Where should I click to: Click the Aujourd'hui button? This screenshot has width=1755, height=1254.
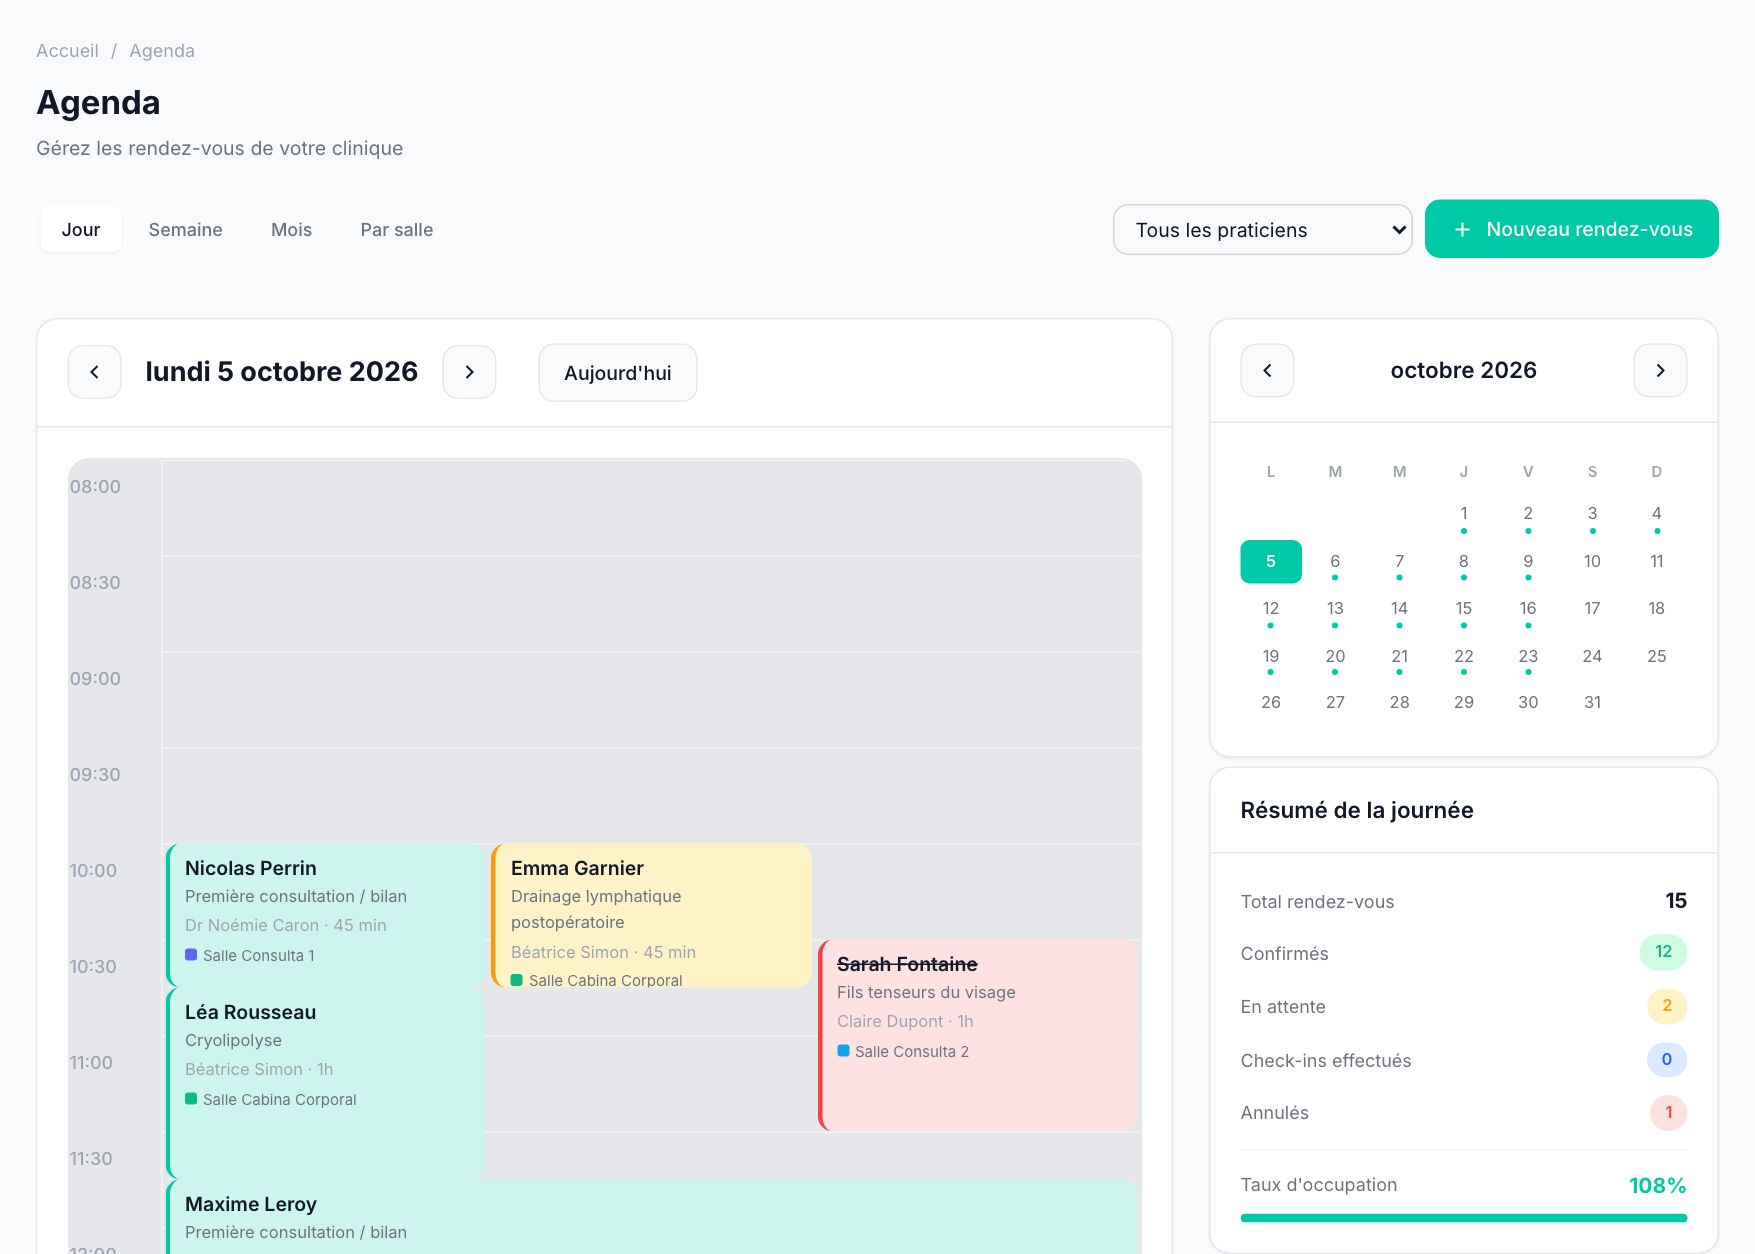pyautogui.click(x=618, y=373)
